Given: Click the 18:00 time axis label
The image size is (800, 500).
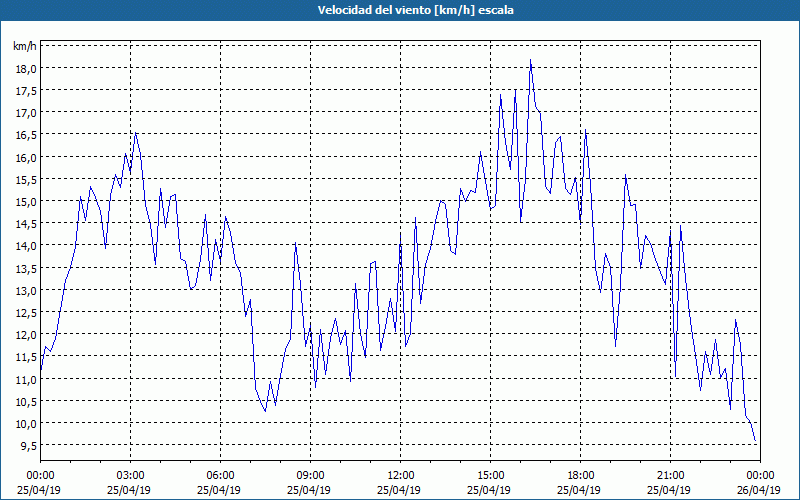Looking at the screenshot, I should [x=581, y=476].
